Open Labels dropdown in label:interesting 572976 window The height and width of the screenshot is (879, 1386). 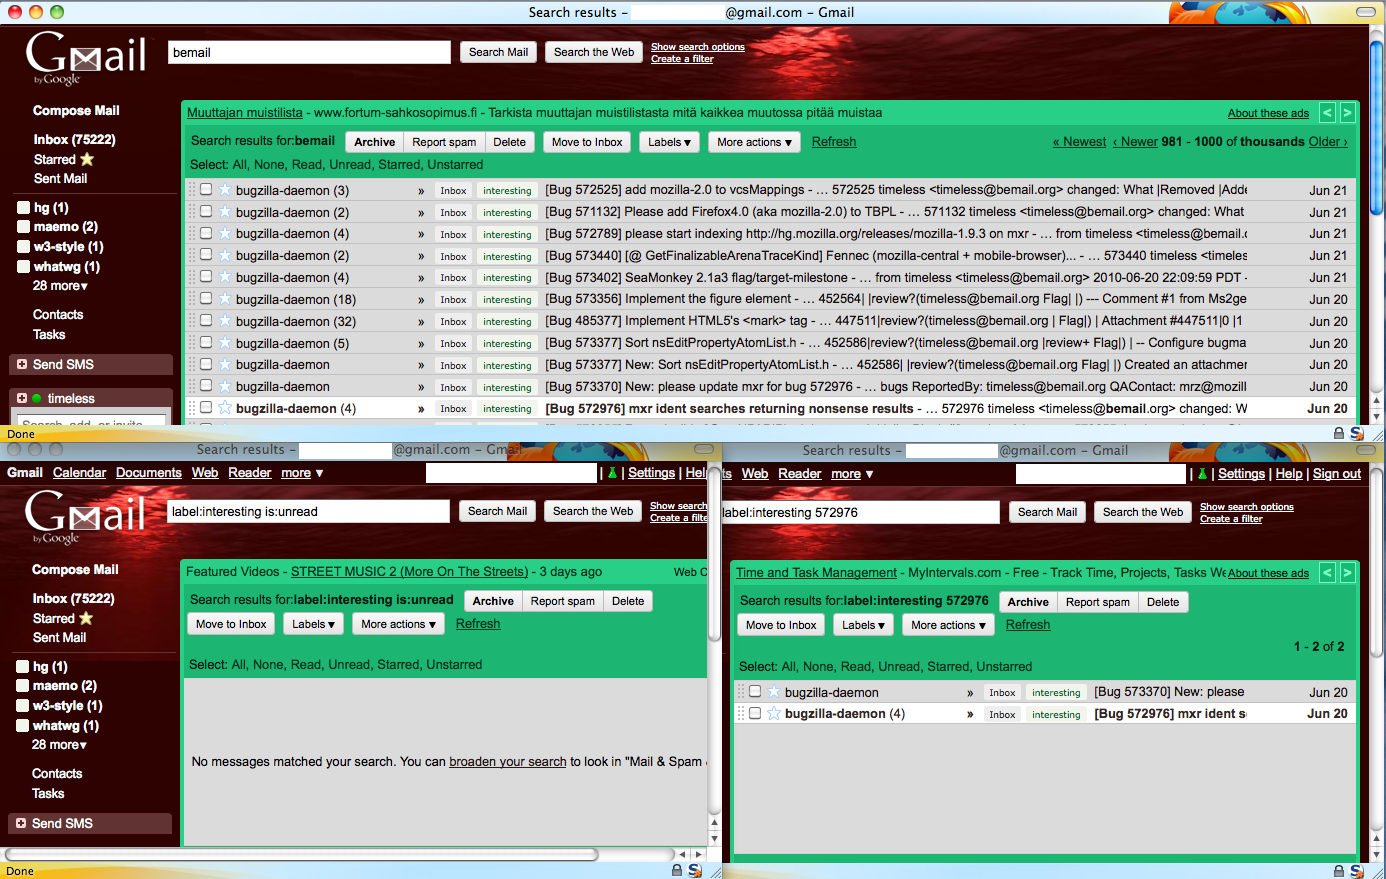point(864,625)
